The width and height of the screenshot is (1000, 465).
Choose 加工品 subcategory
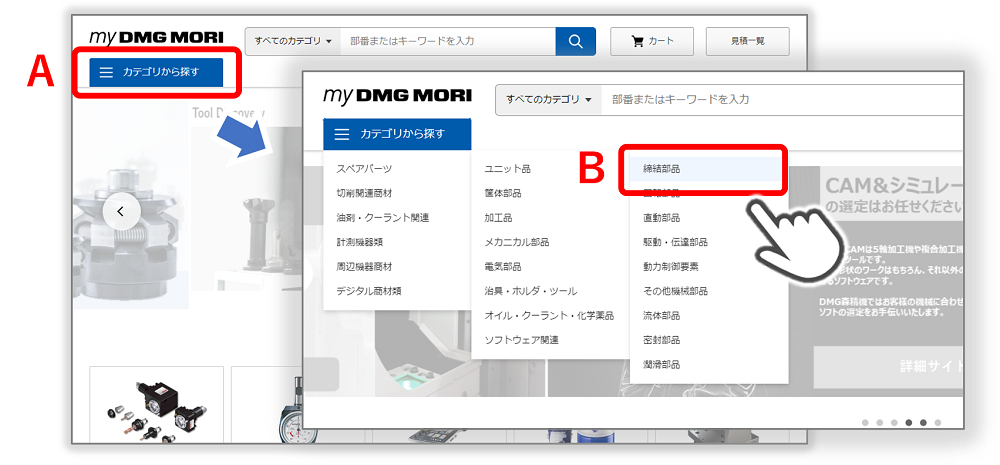498,218
